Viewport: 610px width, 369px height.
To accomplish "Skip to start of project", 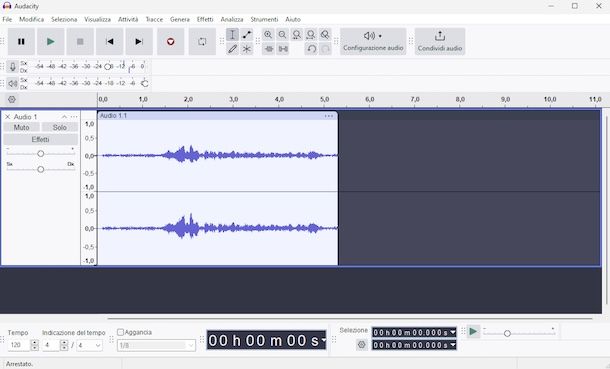I will [110, 41].
